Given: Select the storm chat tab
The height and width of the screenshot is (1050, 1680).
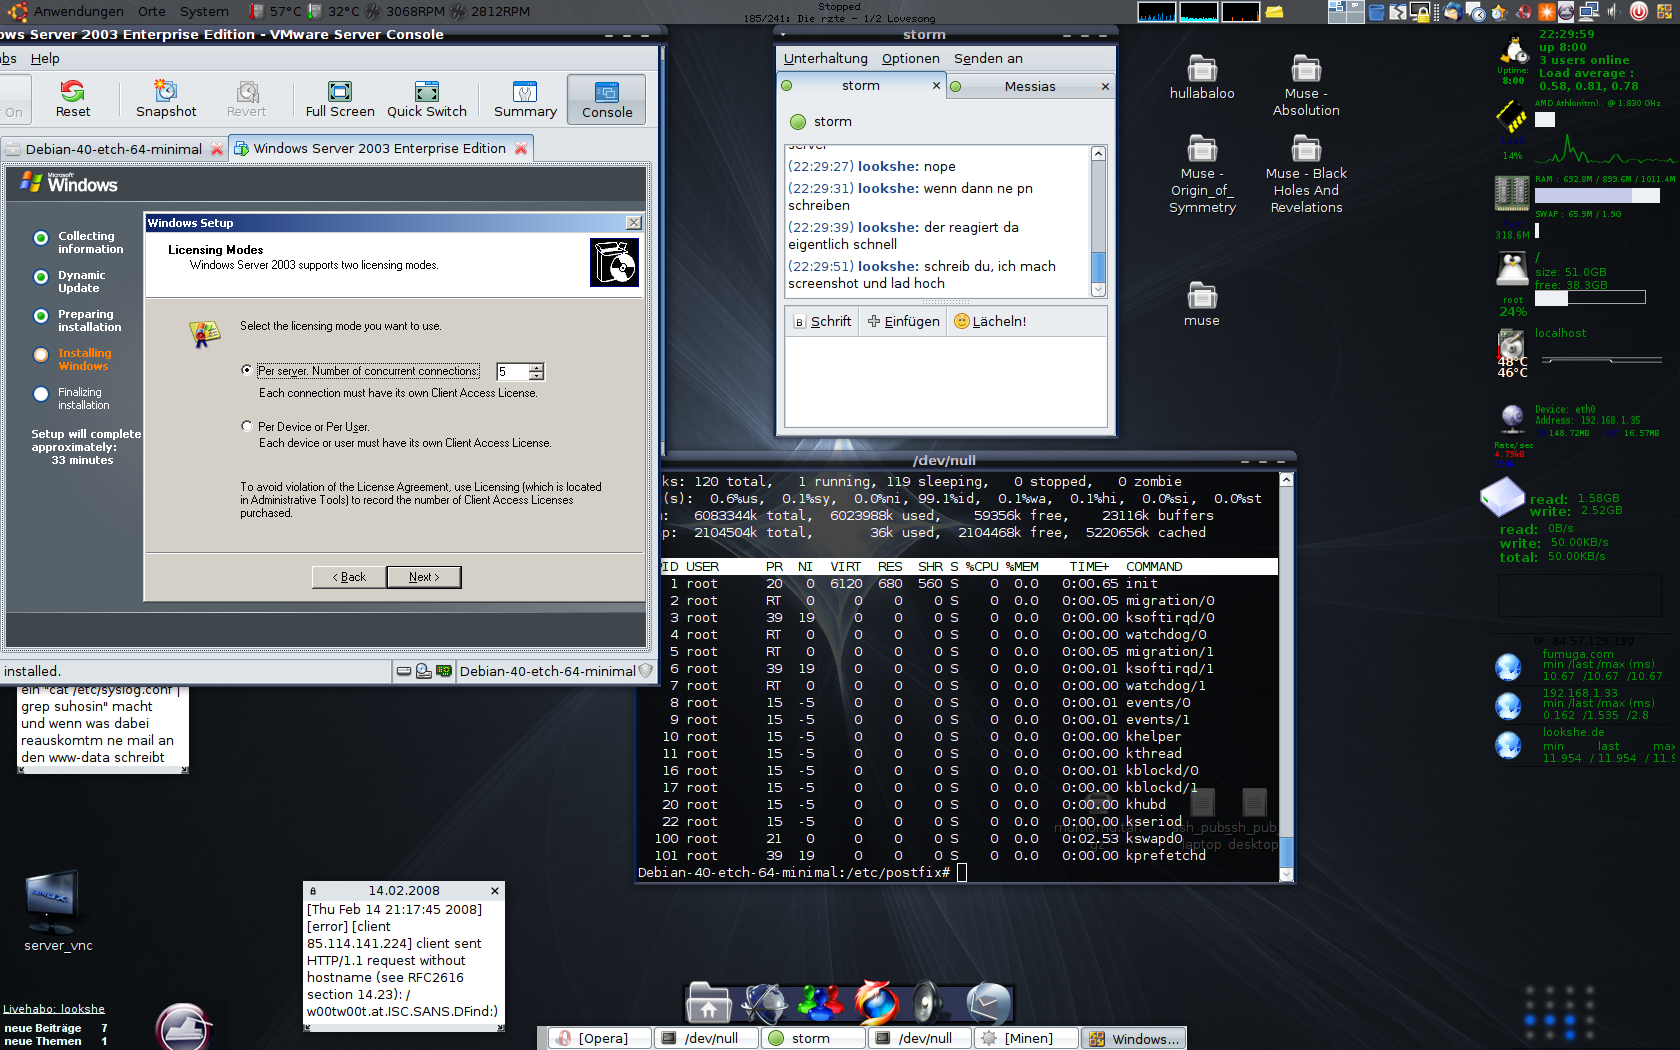Looking at the screenshot, I should pyautogui.click(x=861, y=85).
